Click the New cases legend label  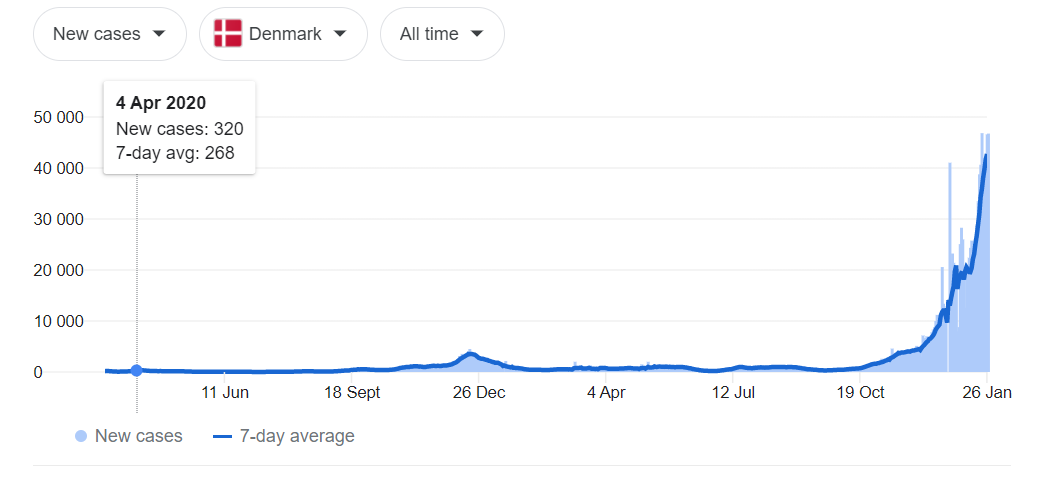(x=139, y=436)
